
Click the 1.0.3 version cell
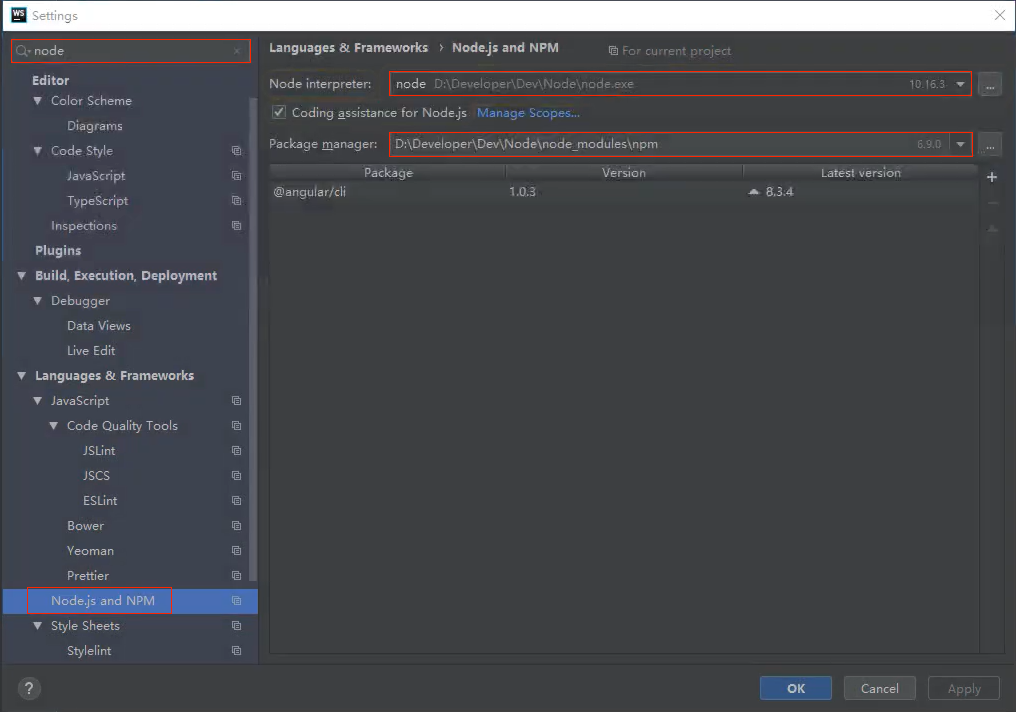[x=522, y=192]
